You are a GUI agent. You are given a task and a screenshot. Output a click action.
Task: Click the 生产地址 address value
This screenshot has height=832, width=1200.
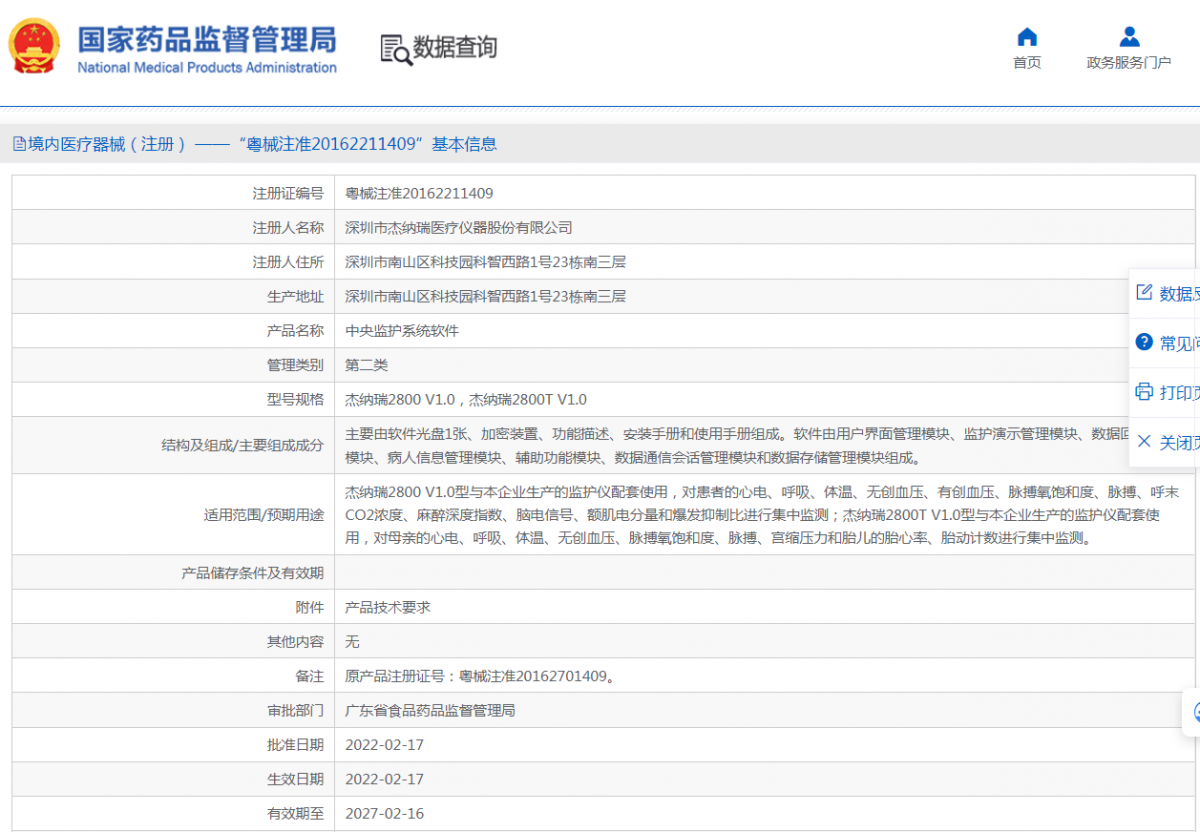[x=485, y=296]
